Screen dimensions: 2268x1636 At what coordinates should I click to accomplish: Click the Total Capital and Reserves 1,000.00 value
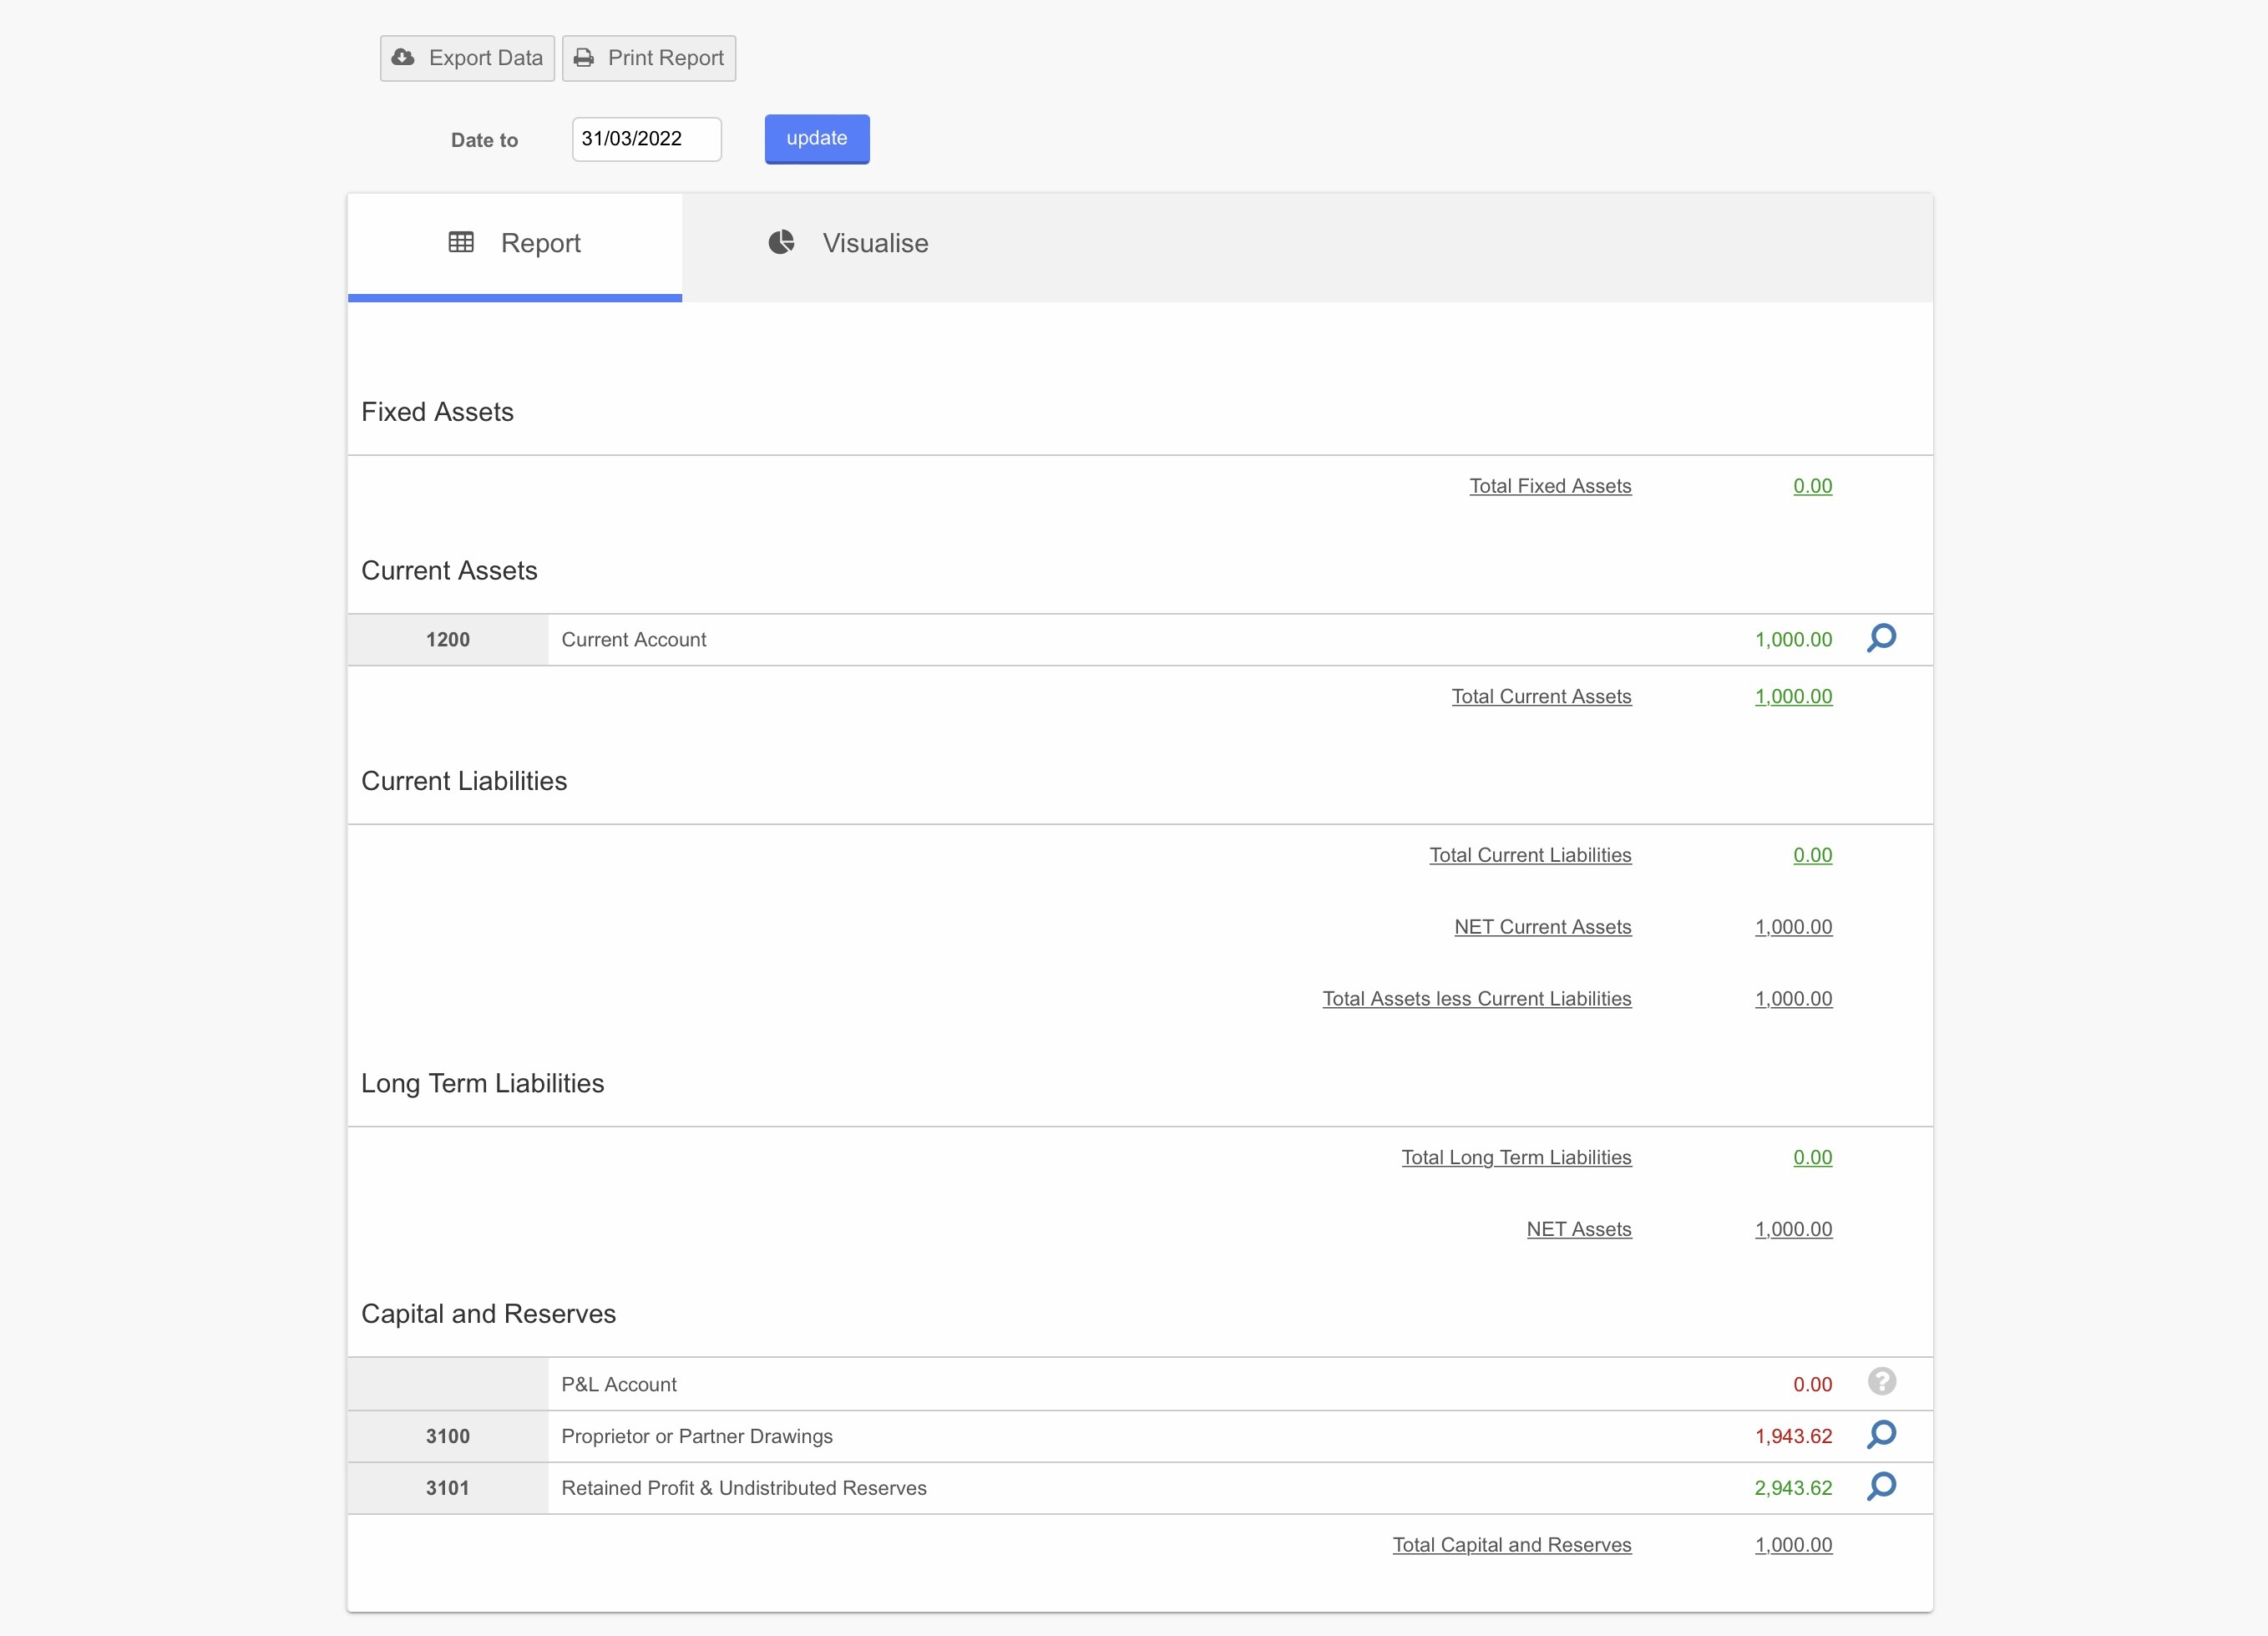coord(1794,1545)
